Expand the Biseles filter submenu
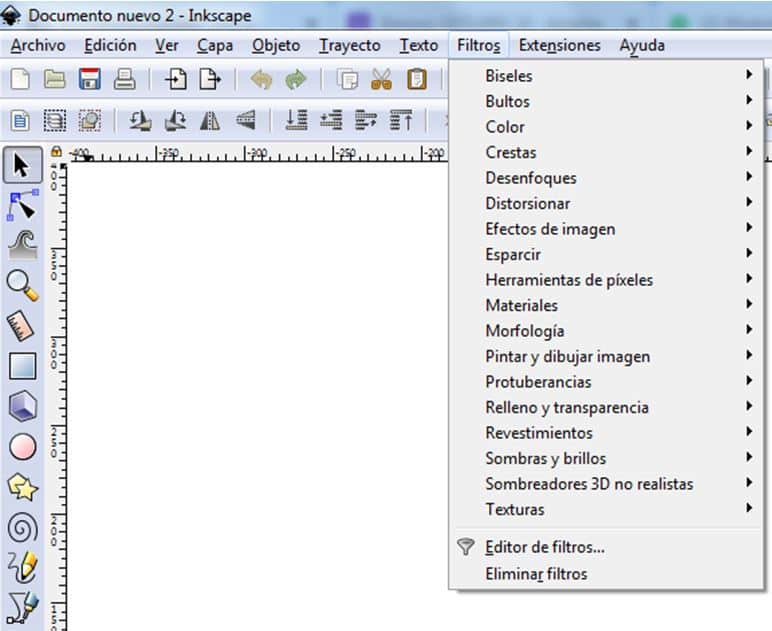 pyautogui.click(x=607, y=76)
